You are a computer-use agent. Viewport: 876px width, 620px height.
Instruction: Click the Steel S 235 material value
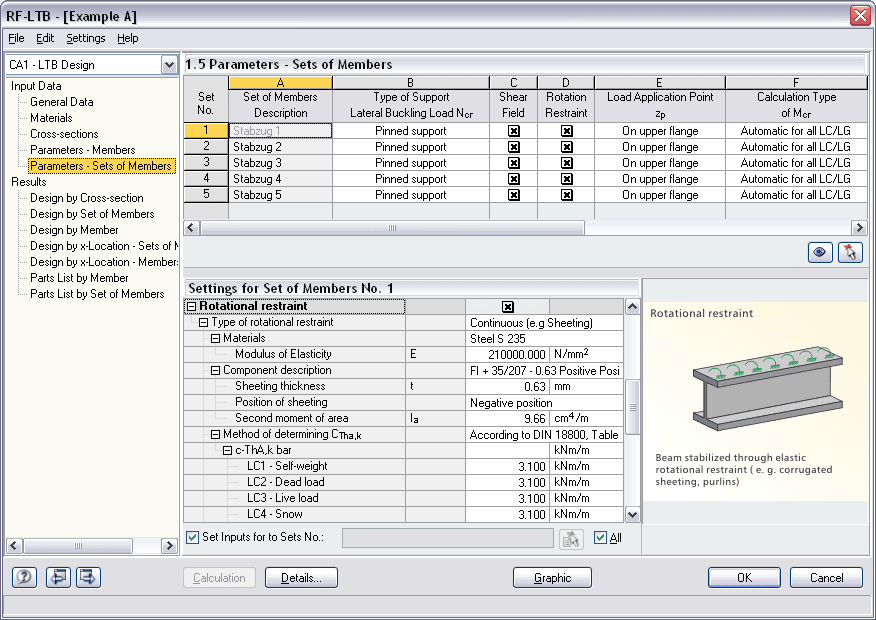(544, 338)
